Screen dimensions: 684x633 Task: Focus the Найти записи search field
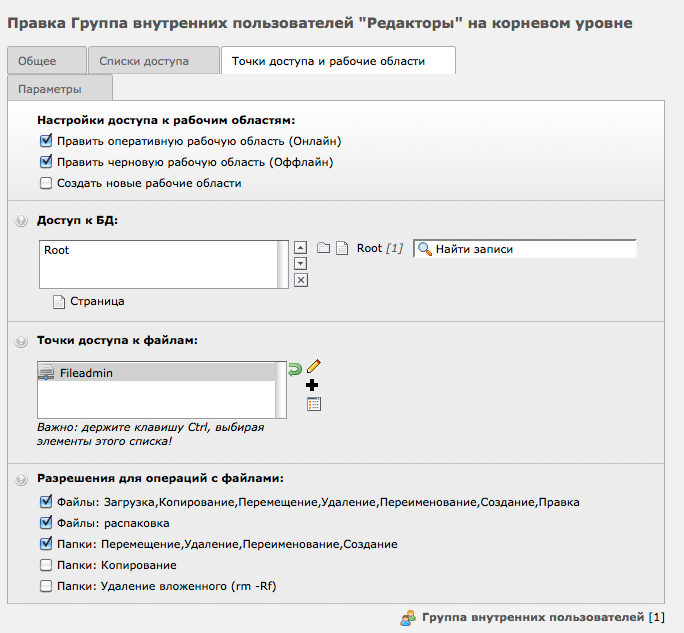coord(533,249)
